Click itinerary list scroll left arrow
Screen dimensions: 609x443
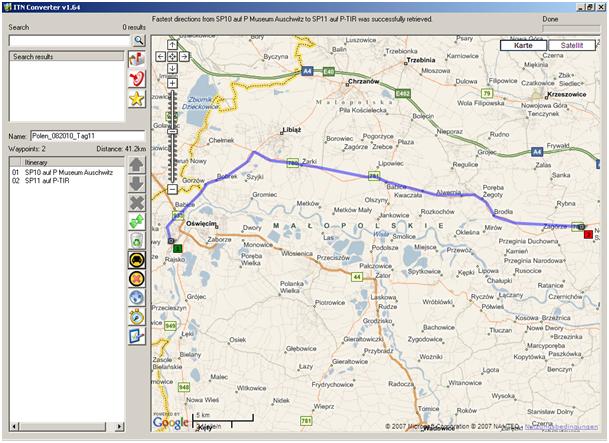point(14,427)
